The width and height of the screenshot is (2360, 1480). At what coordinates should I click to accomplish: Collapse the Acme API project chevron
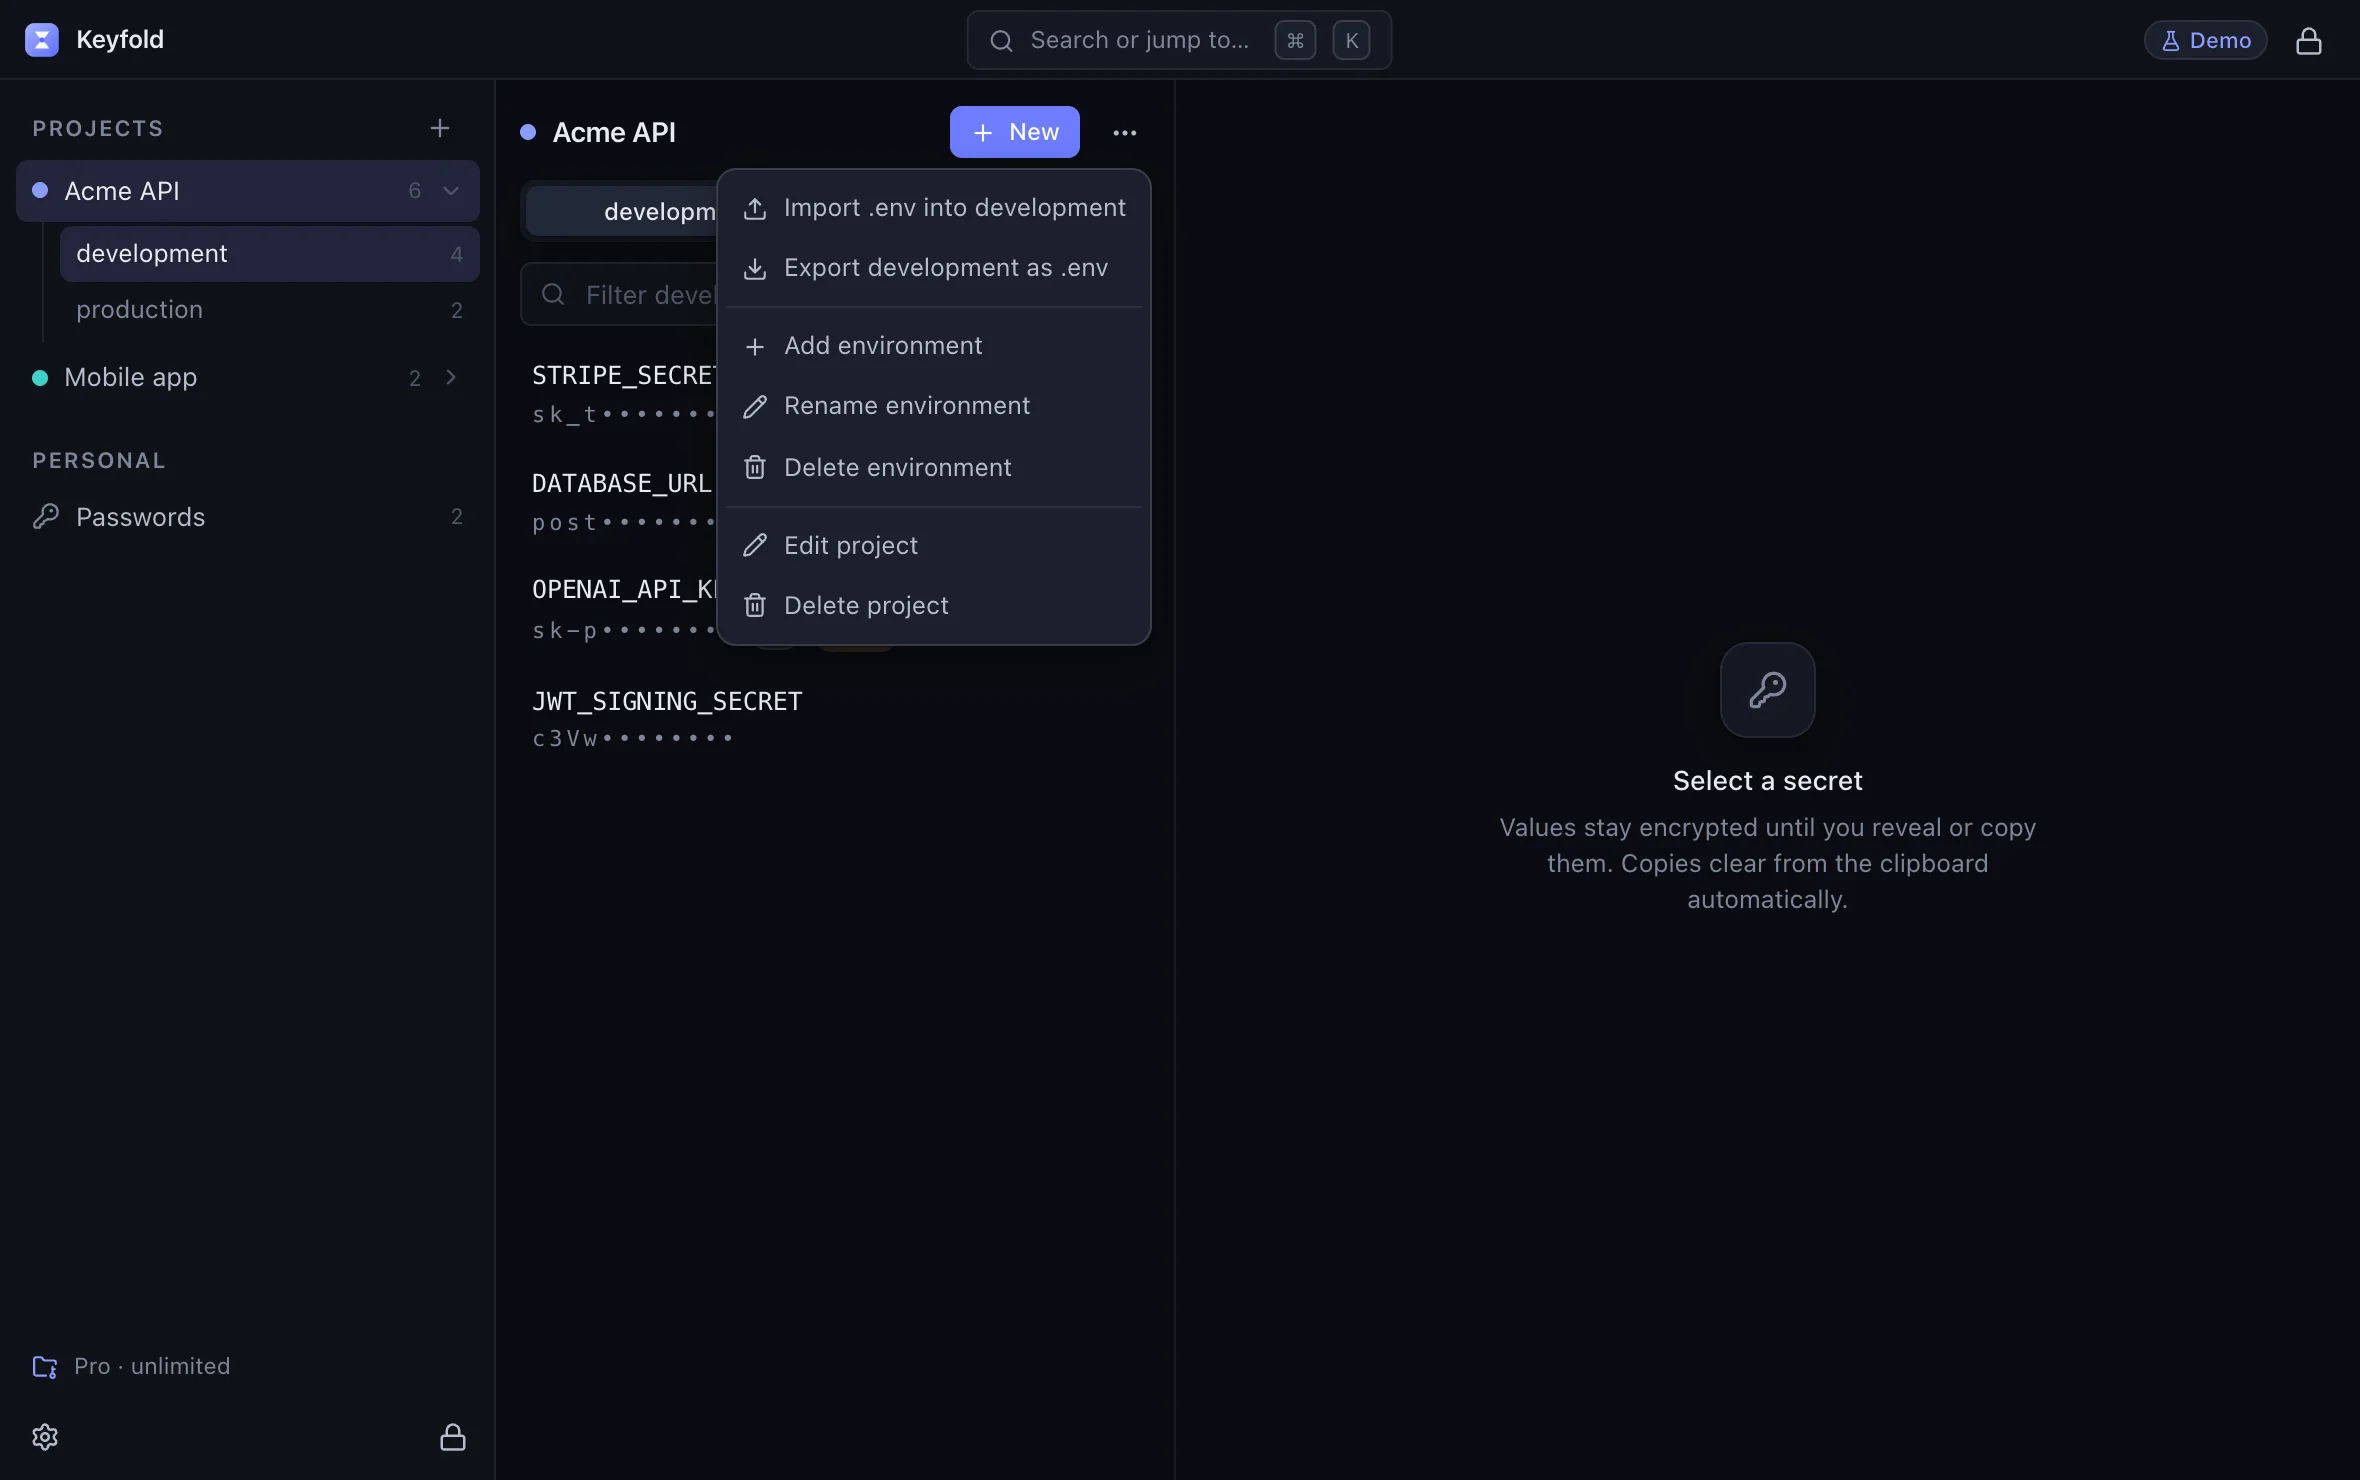[451, 190]
